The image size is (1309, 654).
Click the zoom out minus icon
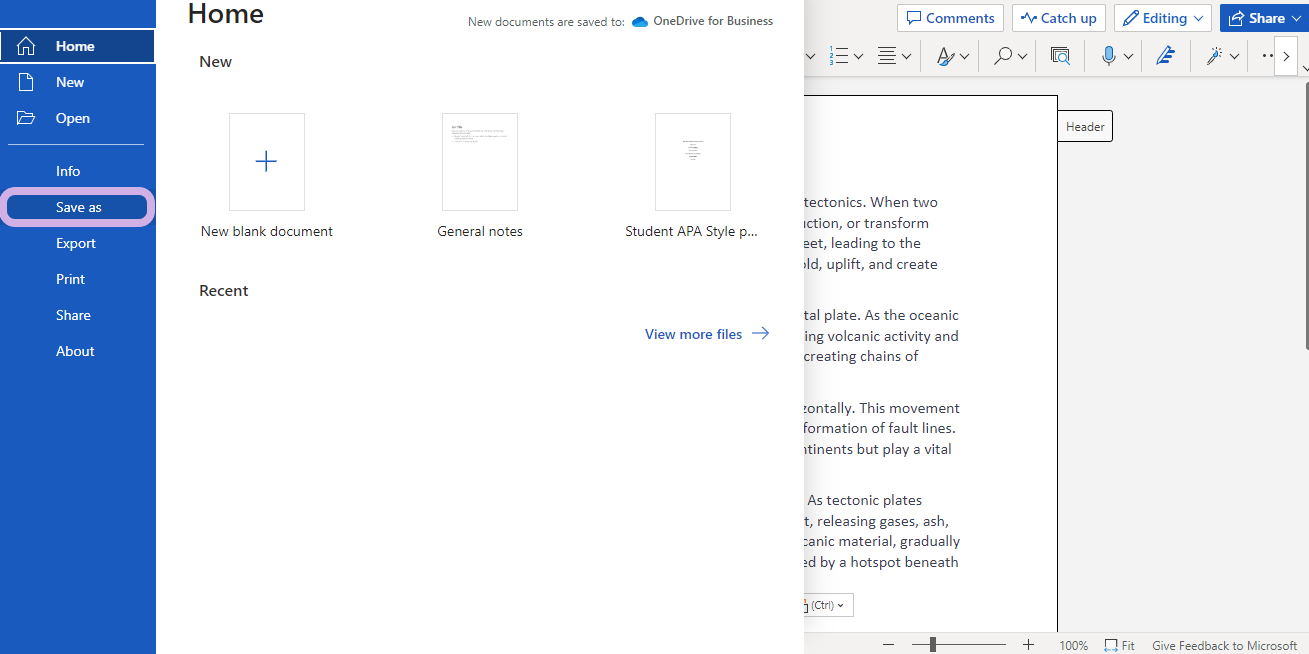(x=888, y=645)
